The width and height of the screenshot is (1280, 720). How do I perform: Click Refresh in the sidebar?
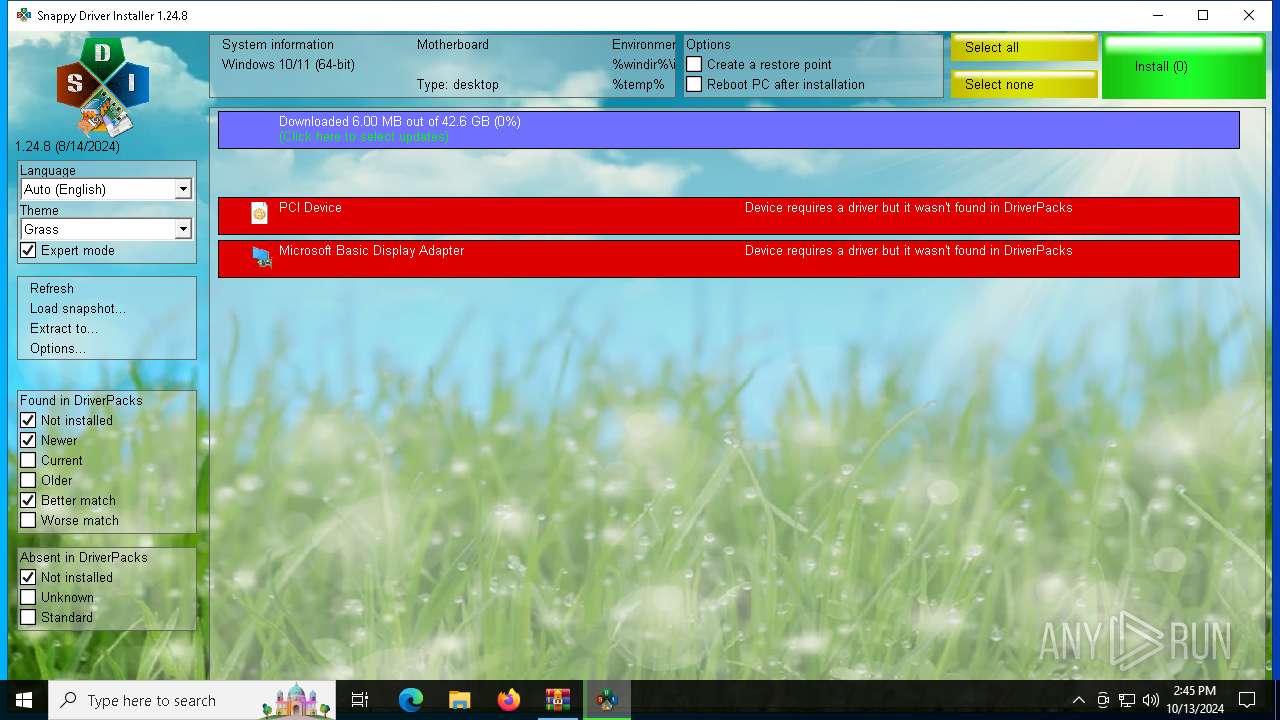point(52,288)
